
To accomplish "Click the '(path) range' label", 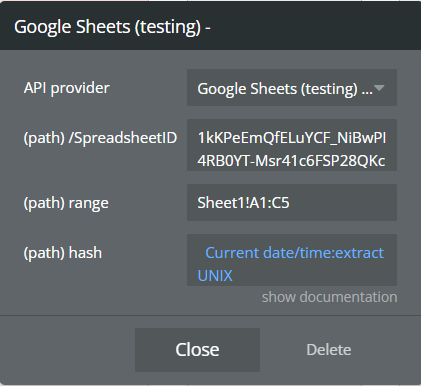I will [66, 203].
